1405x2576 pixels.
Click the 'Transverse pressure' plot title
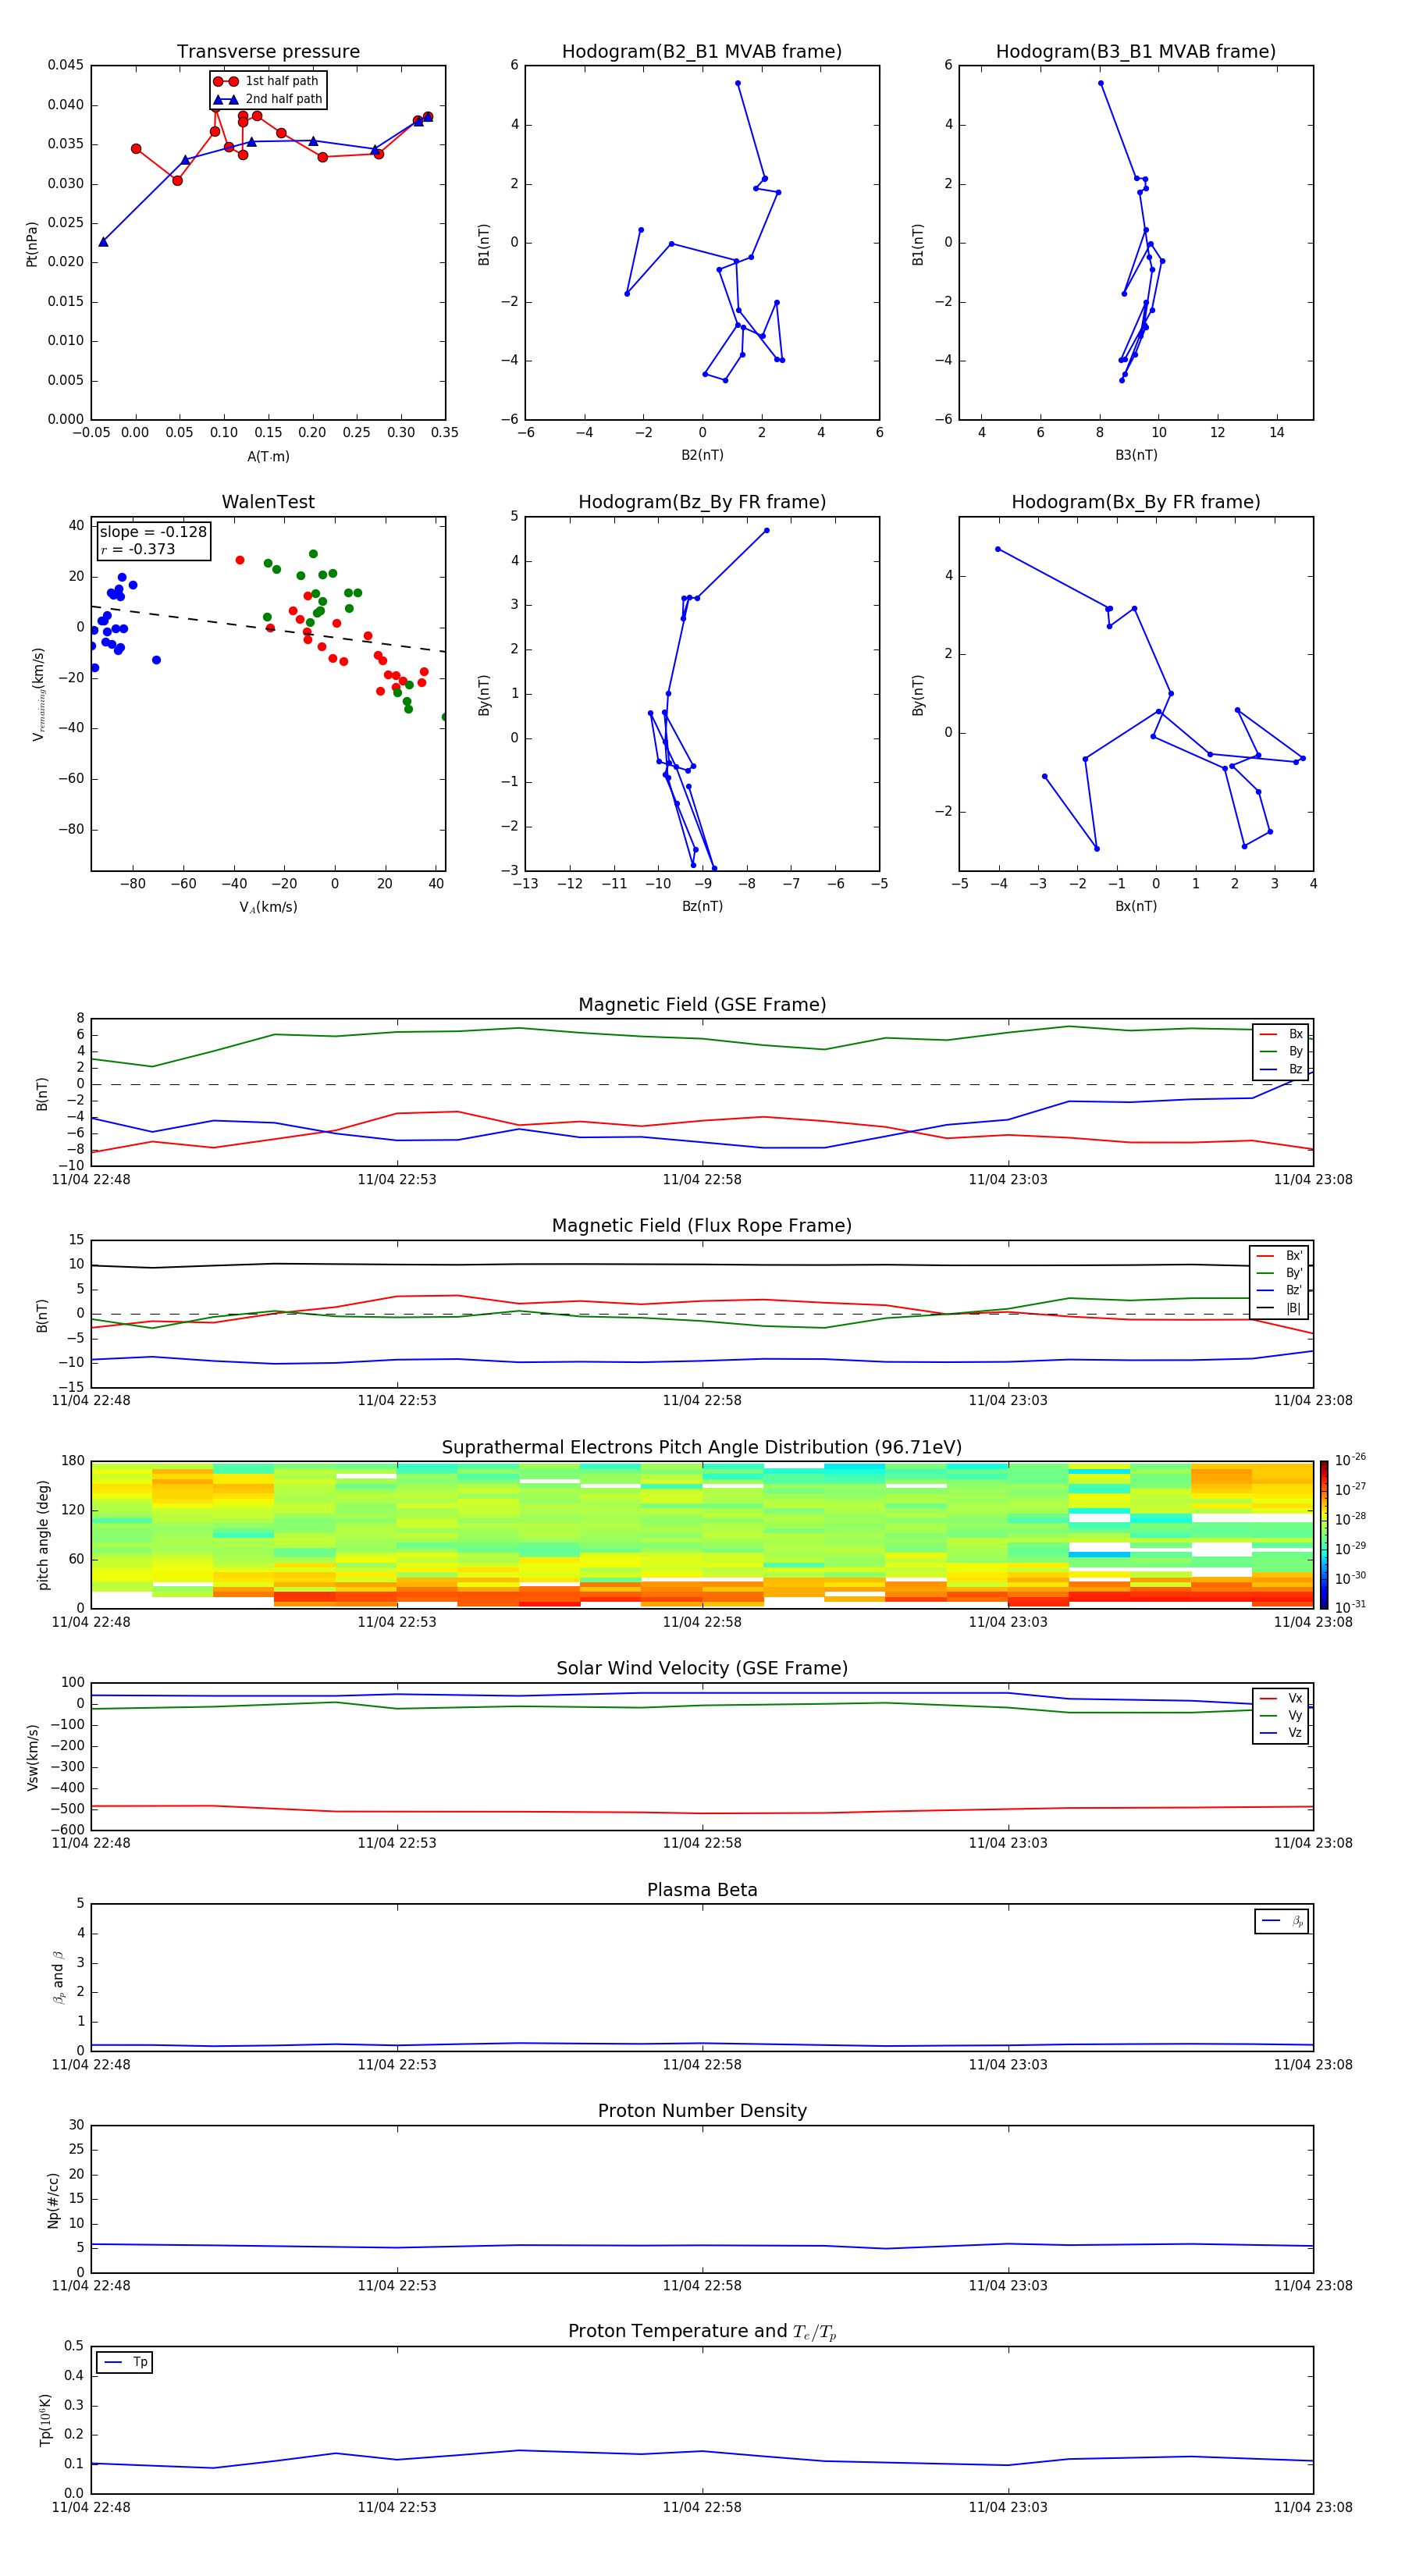pos(268,52)
